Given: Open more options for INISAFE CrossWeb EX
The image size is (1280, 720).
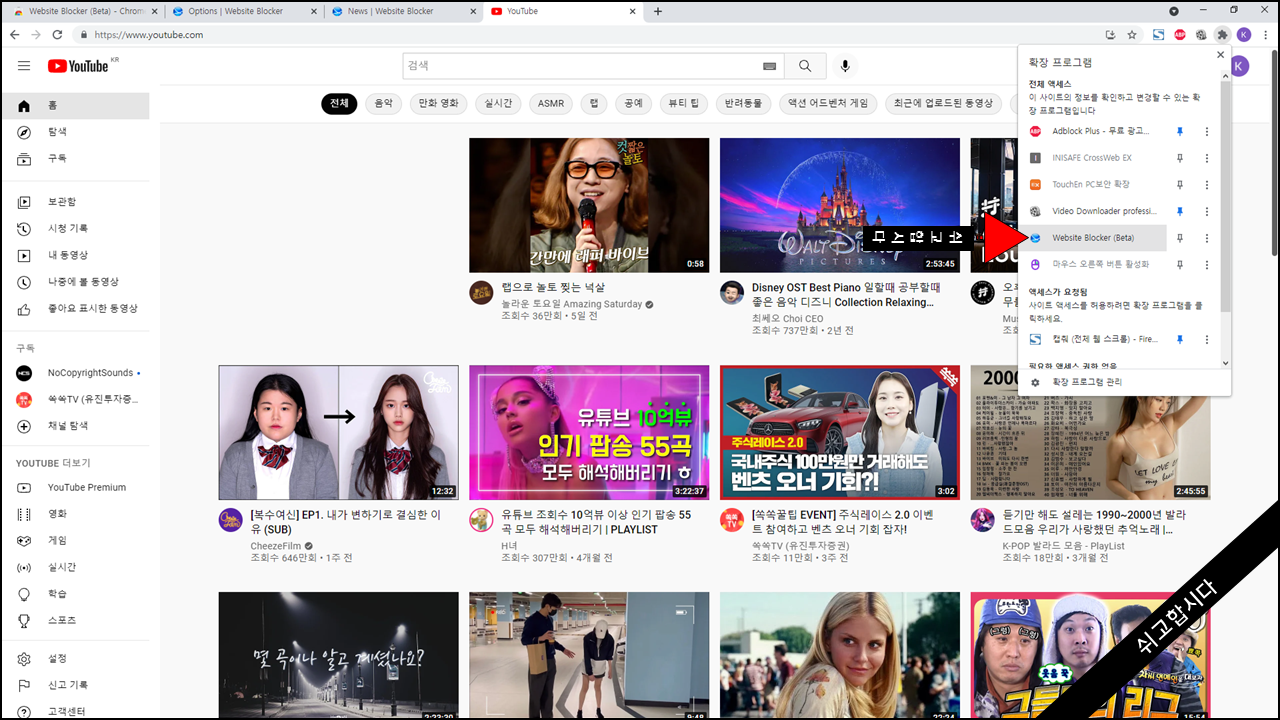Looking at the screenshot, I should coord(1207,158).
